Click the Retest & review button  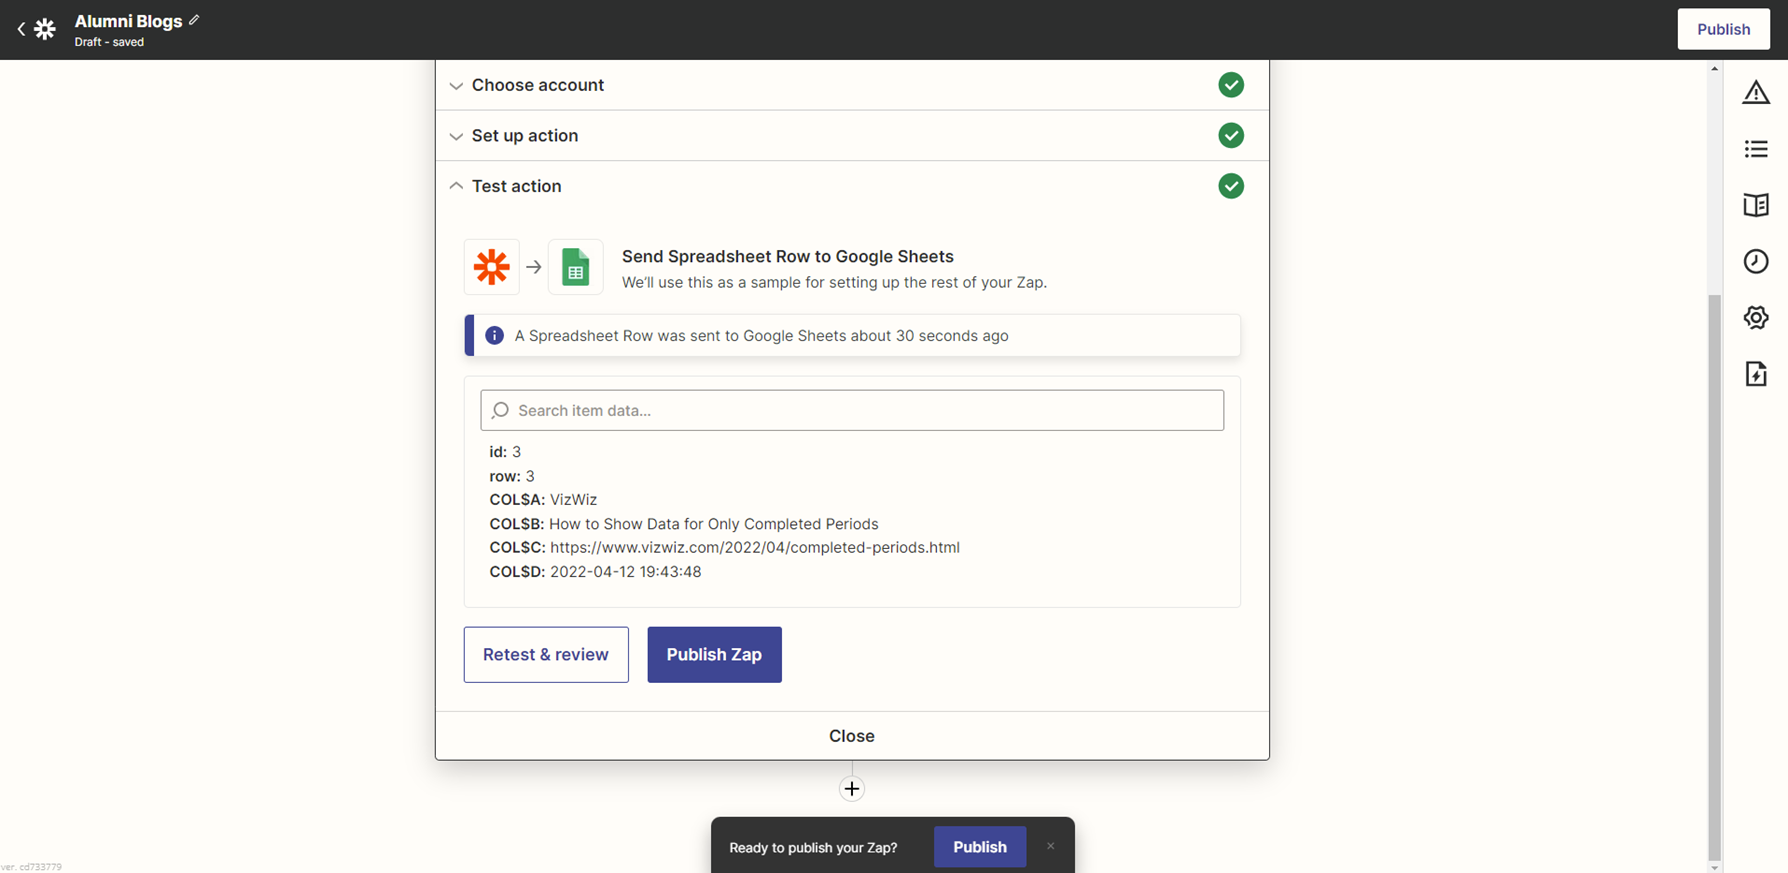point(546,655)
